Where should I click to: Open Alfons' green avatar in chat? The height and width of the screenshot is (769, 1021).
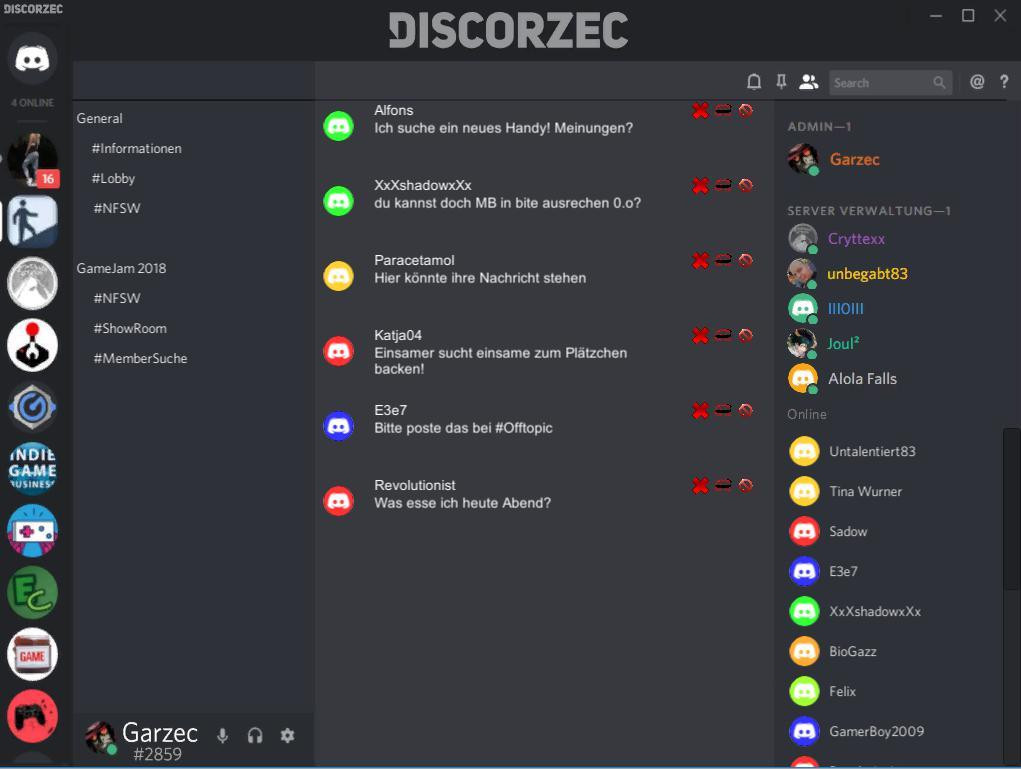(339, 126)
